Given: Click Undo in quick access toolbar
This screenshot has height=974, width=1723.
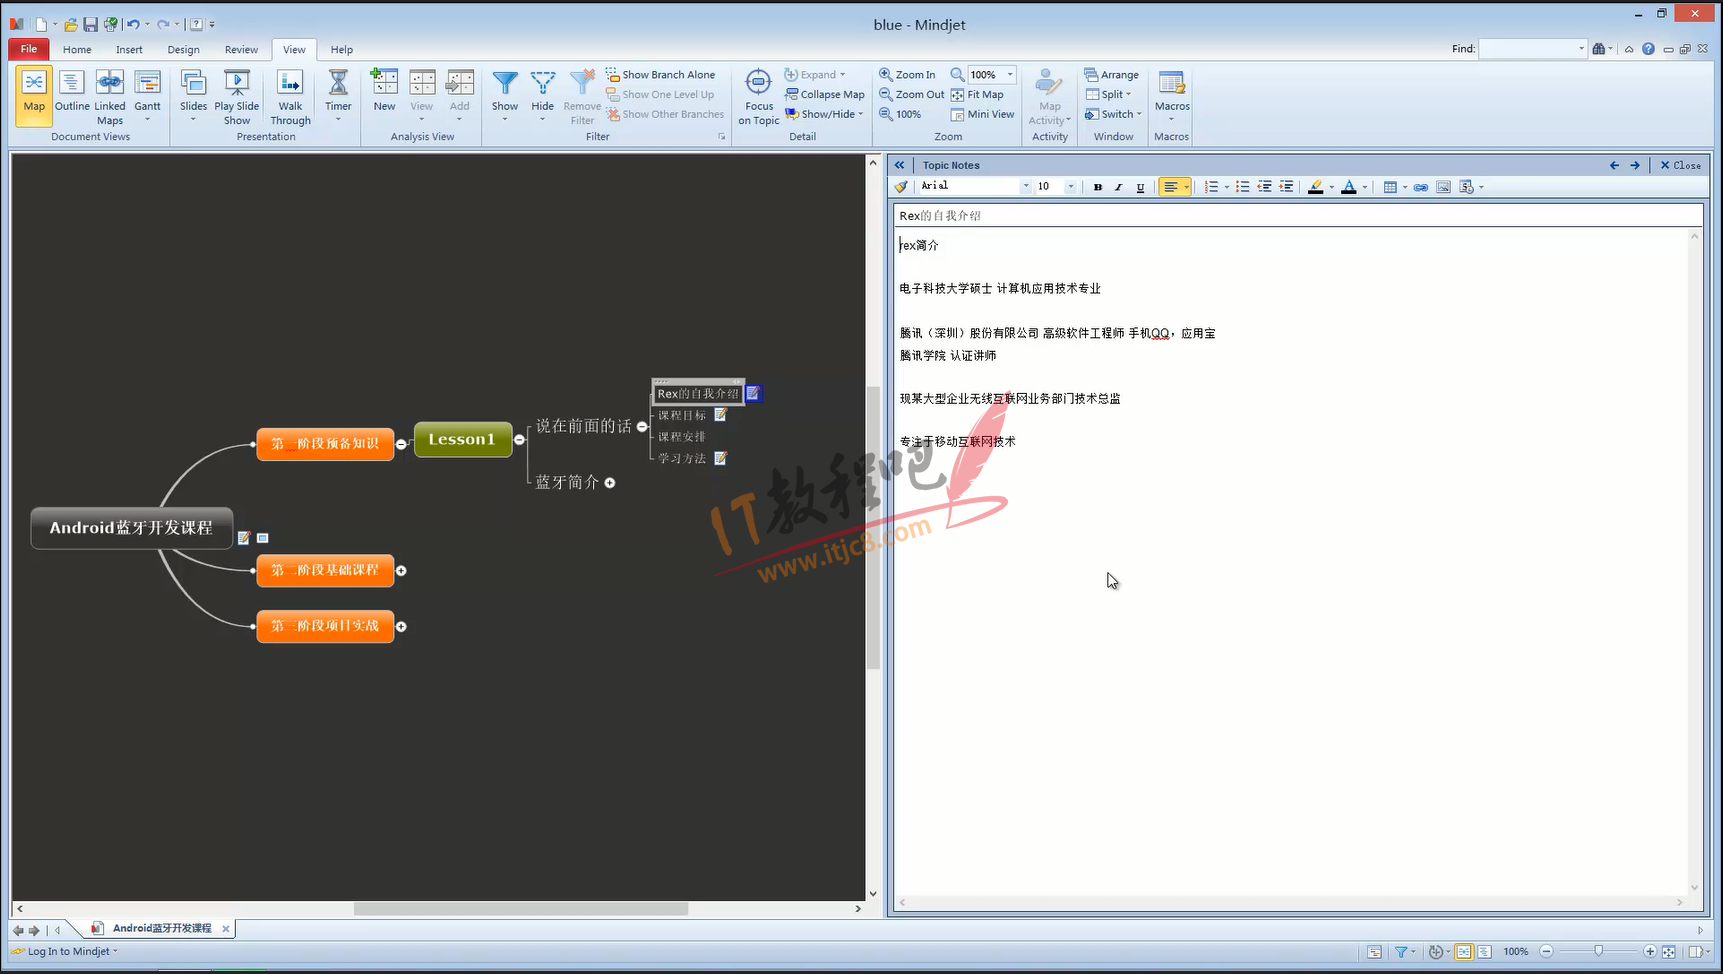Looking at the screenshot, I should tap(132, 24).
